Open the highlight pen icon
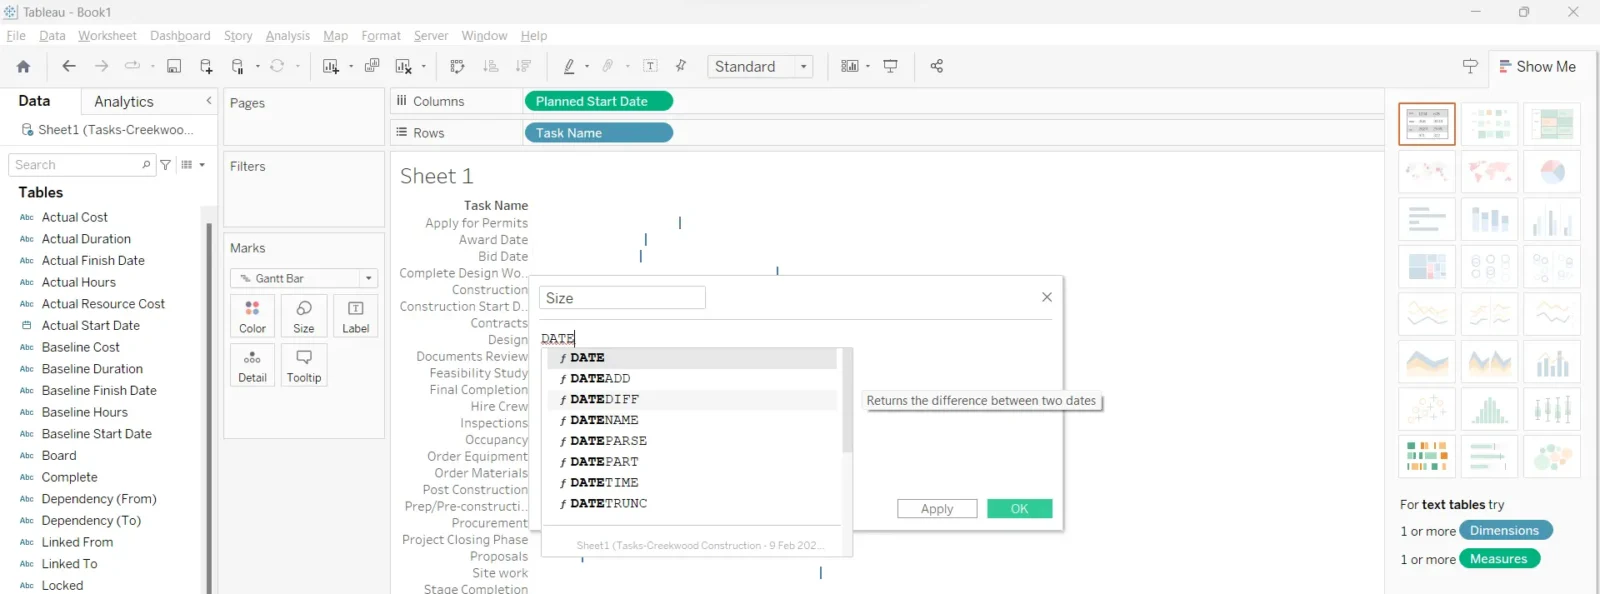 (x=569, y=66)
